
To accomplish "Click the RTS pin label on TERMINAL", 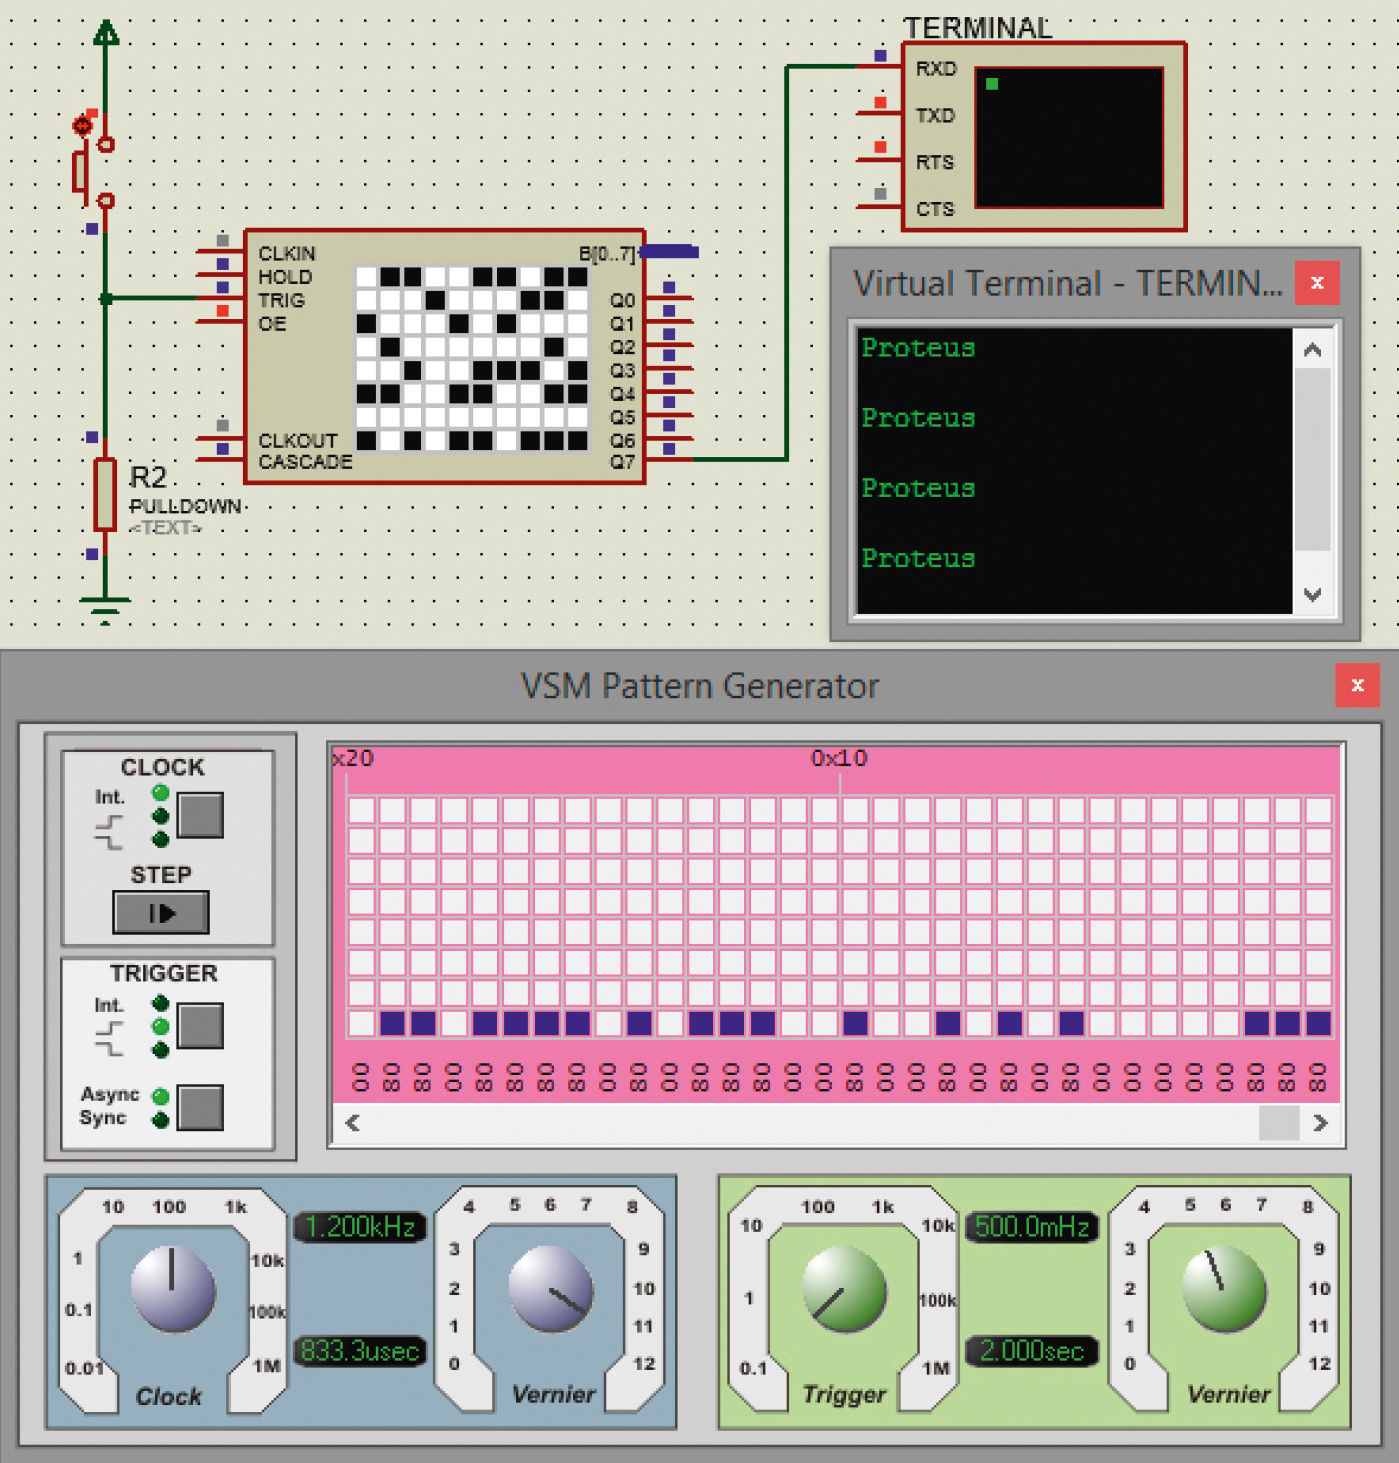I will pyautogui.click(x=935, y=162).
